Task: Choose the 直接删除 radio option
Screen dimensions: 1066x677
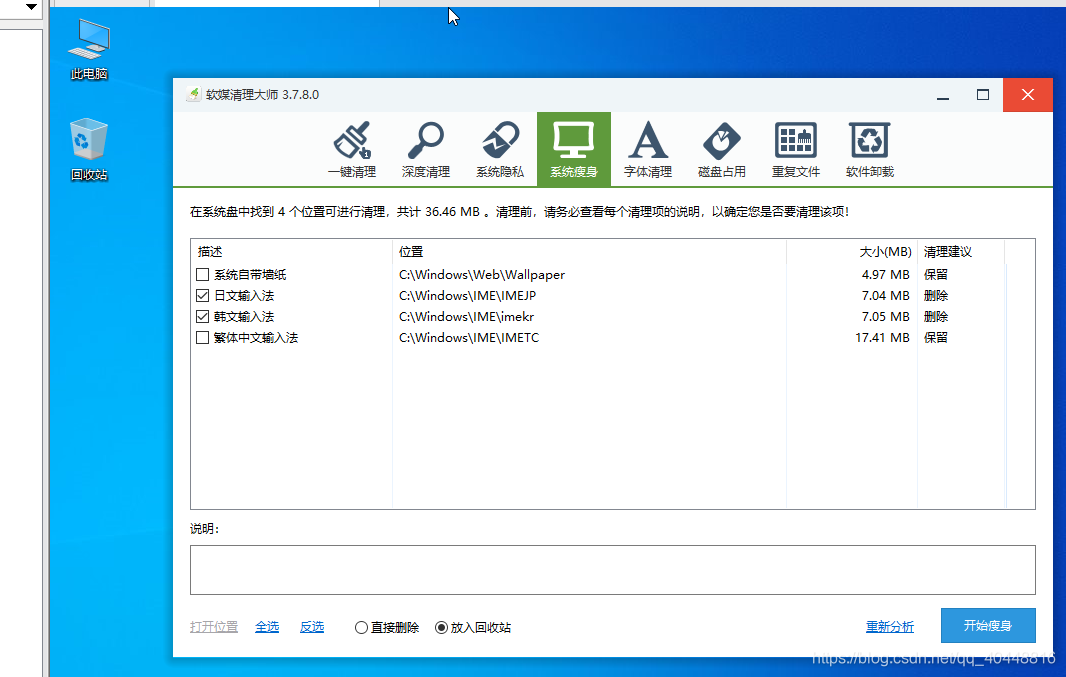Action: coord(387,627)
